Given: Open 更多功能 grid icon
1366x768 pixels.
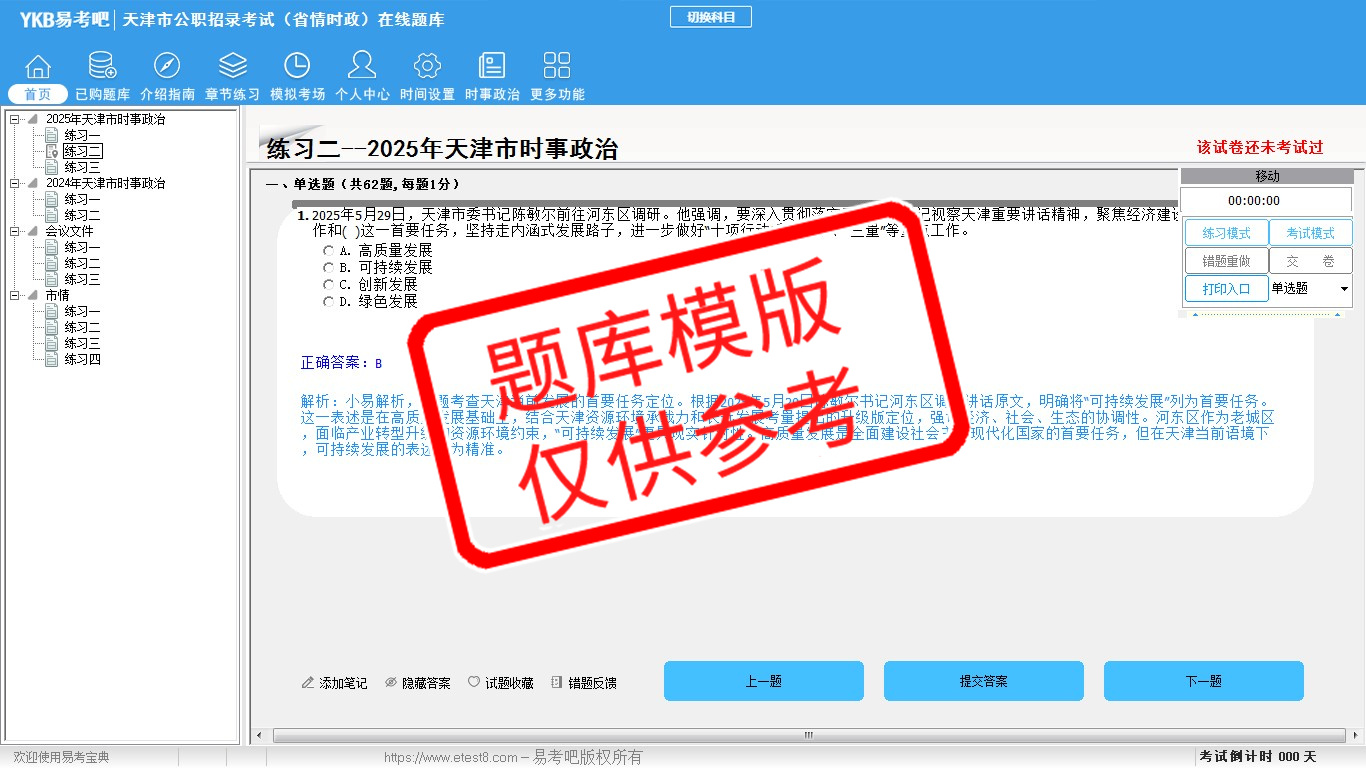Looking at the screenshot, I should [x=557, y=67].
